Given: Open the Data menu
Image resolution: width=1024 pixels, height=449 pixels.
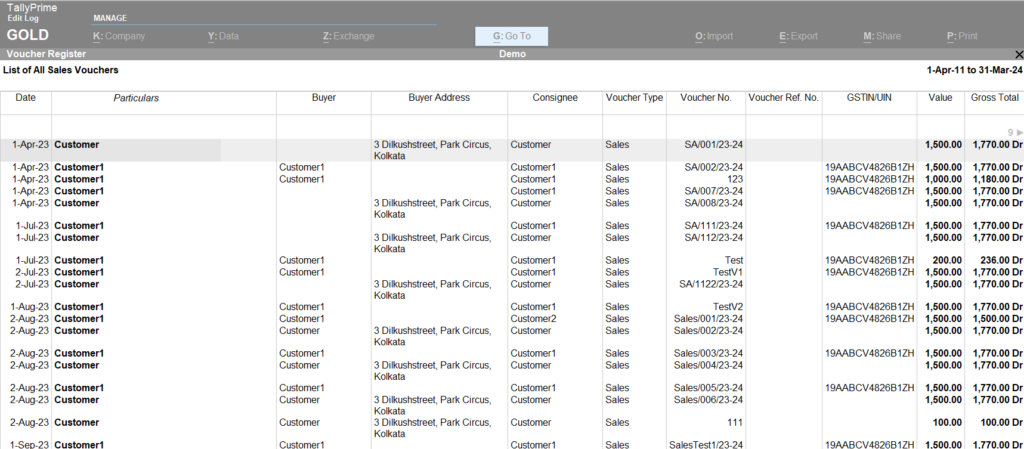Looking at the screenshot, I should 223,37.
